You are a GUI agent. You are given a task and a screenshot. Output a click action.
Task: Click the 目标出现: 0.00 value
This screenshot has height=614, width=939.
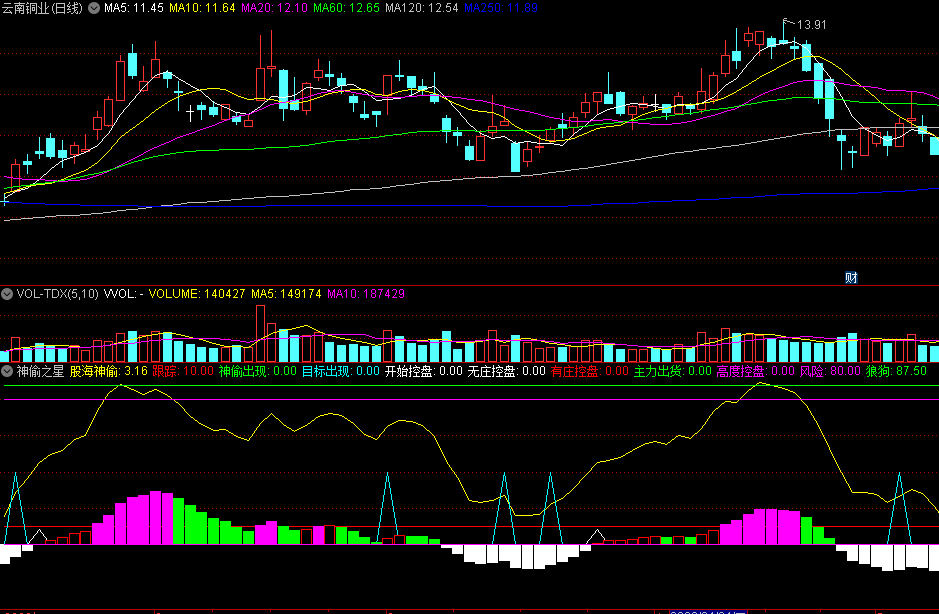pyautogui.click(x=341, y=371)
